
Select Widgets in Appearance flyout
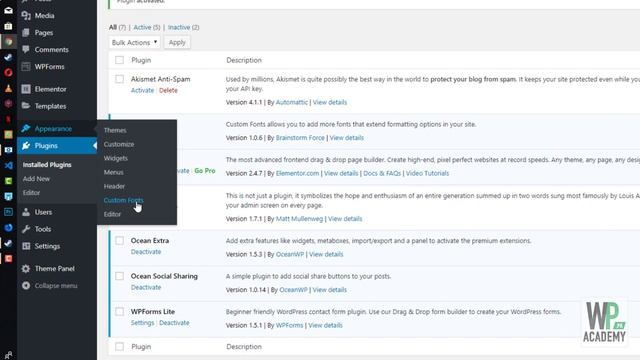pyautogui.click(x=116, y=158)
